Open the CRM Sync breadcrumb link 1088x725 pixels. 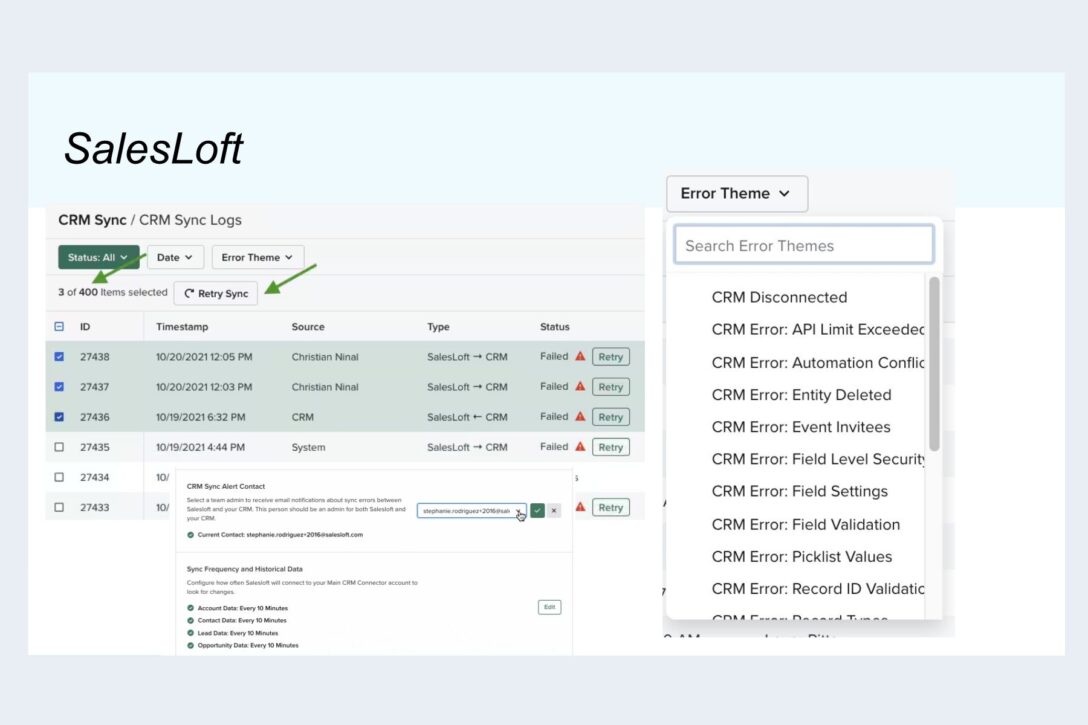coord(92,220)
